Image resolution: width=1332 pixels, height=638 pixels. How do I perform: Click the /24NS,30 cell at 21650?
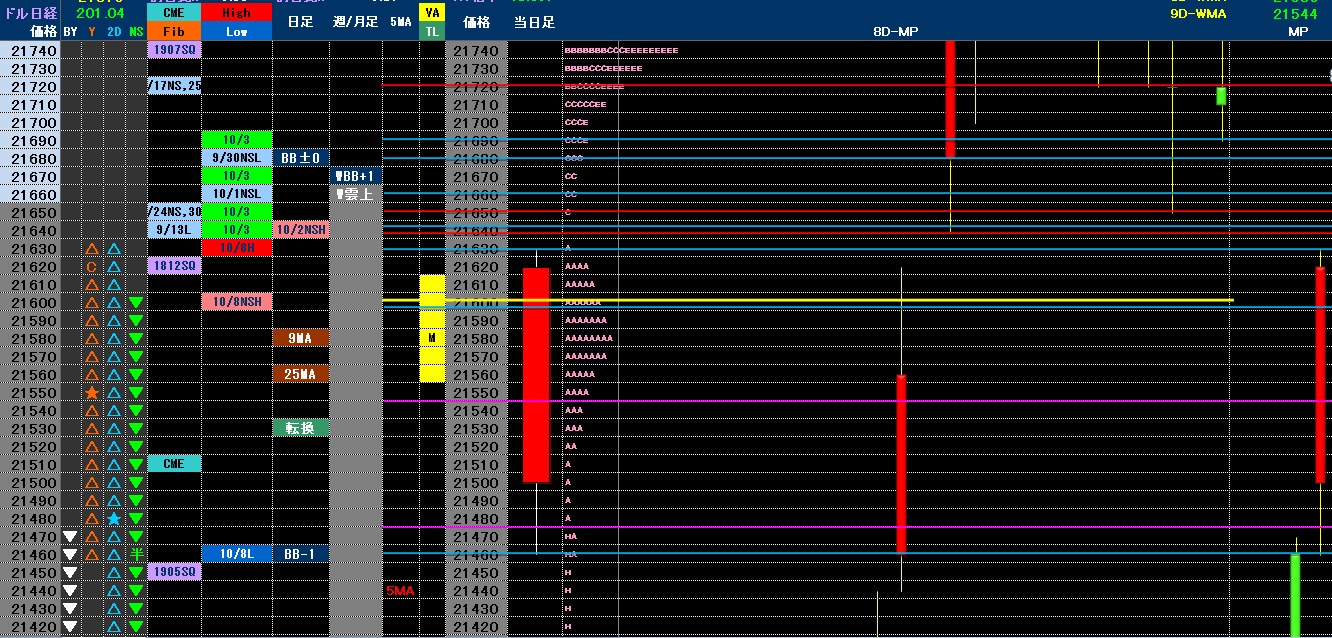click(174, 212)
